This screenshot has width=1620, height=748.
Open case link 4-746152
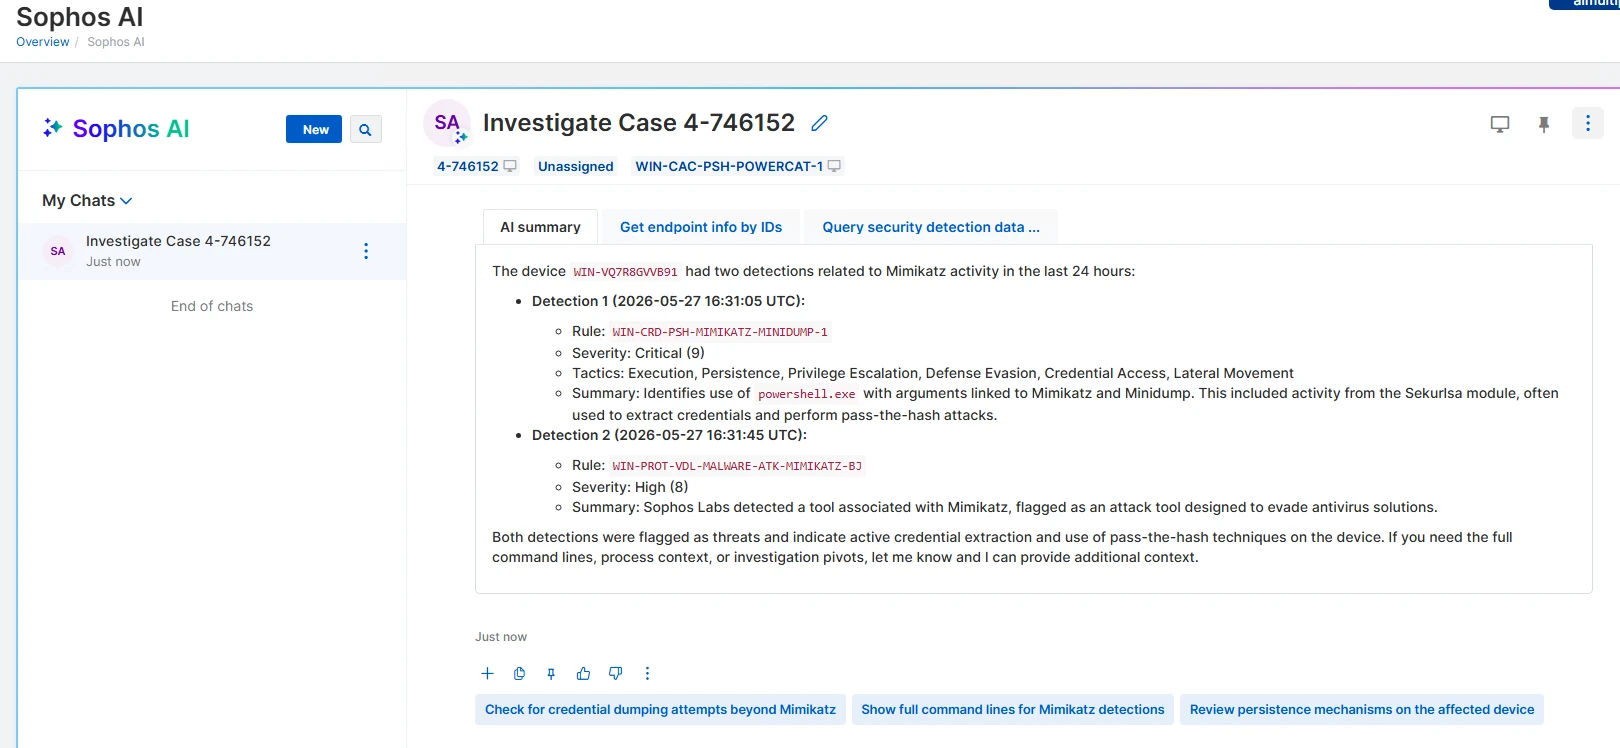(467, 166)
